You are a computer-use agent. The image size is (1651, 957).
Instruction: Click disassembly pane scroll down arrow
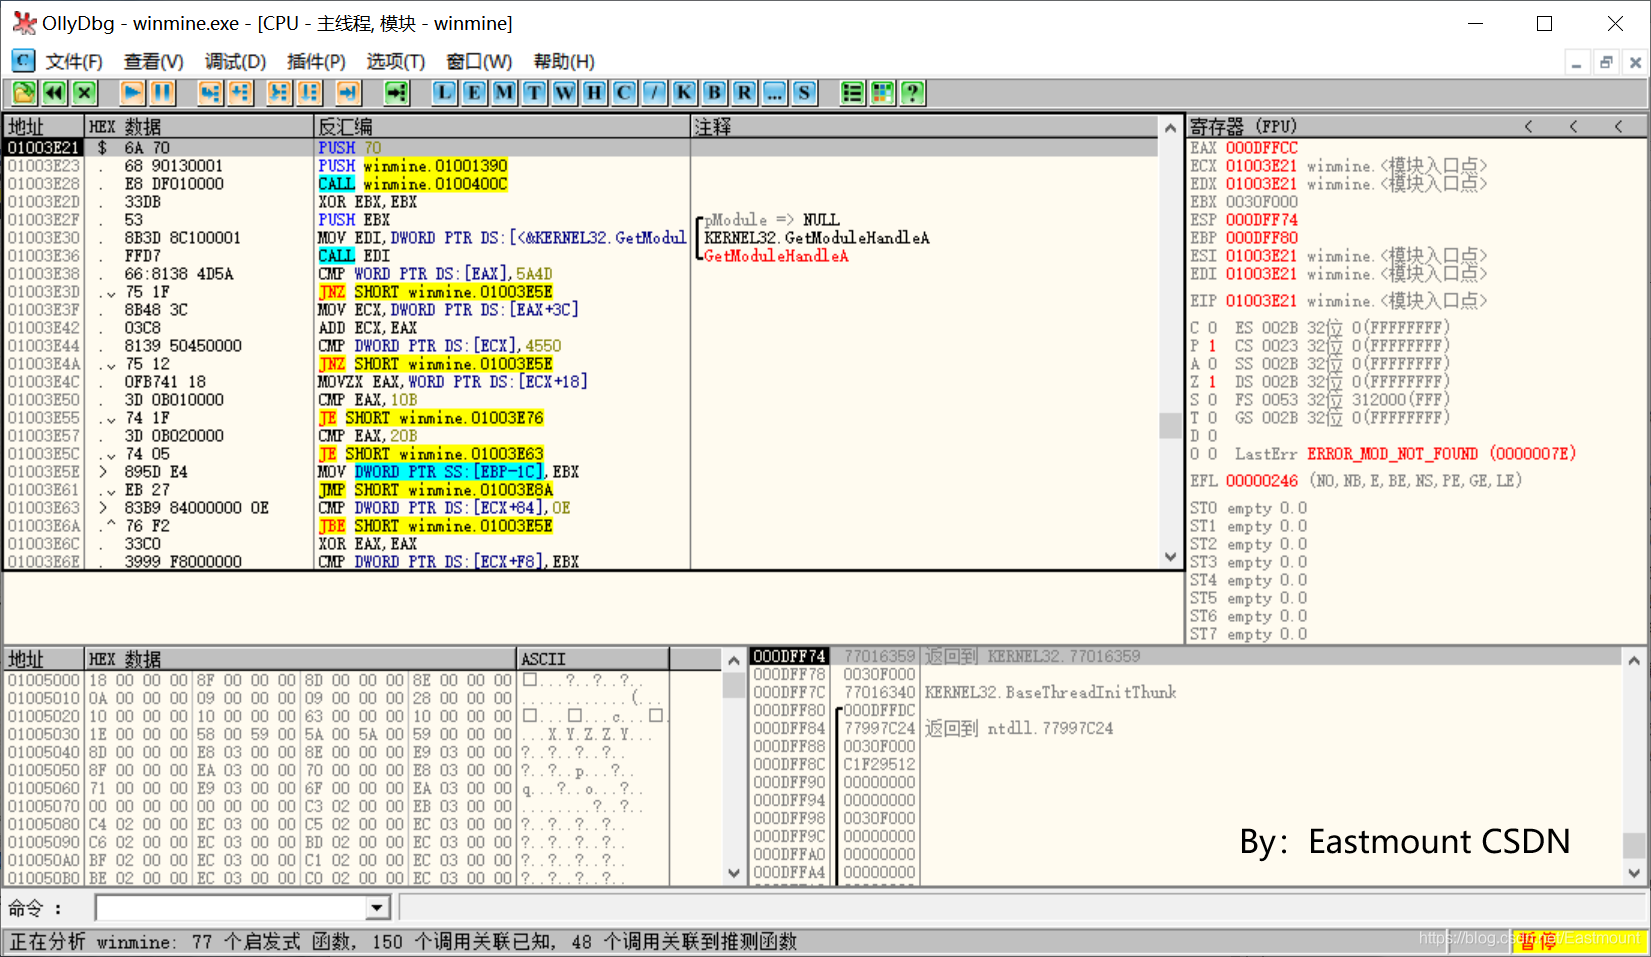click(1170, 557)
